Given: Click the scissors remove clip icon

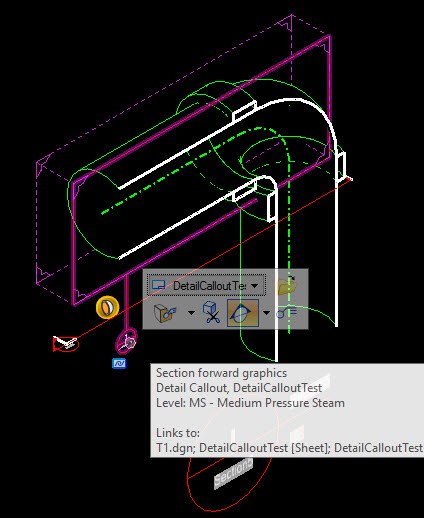Looking at the screenshot, I should (212, 313).
